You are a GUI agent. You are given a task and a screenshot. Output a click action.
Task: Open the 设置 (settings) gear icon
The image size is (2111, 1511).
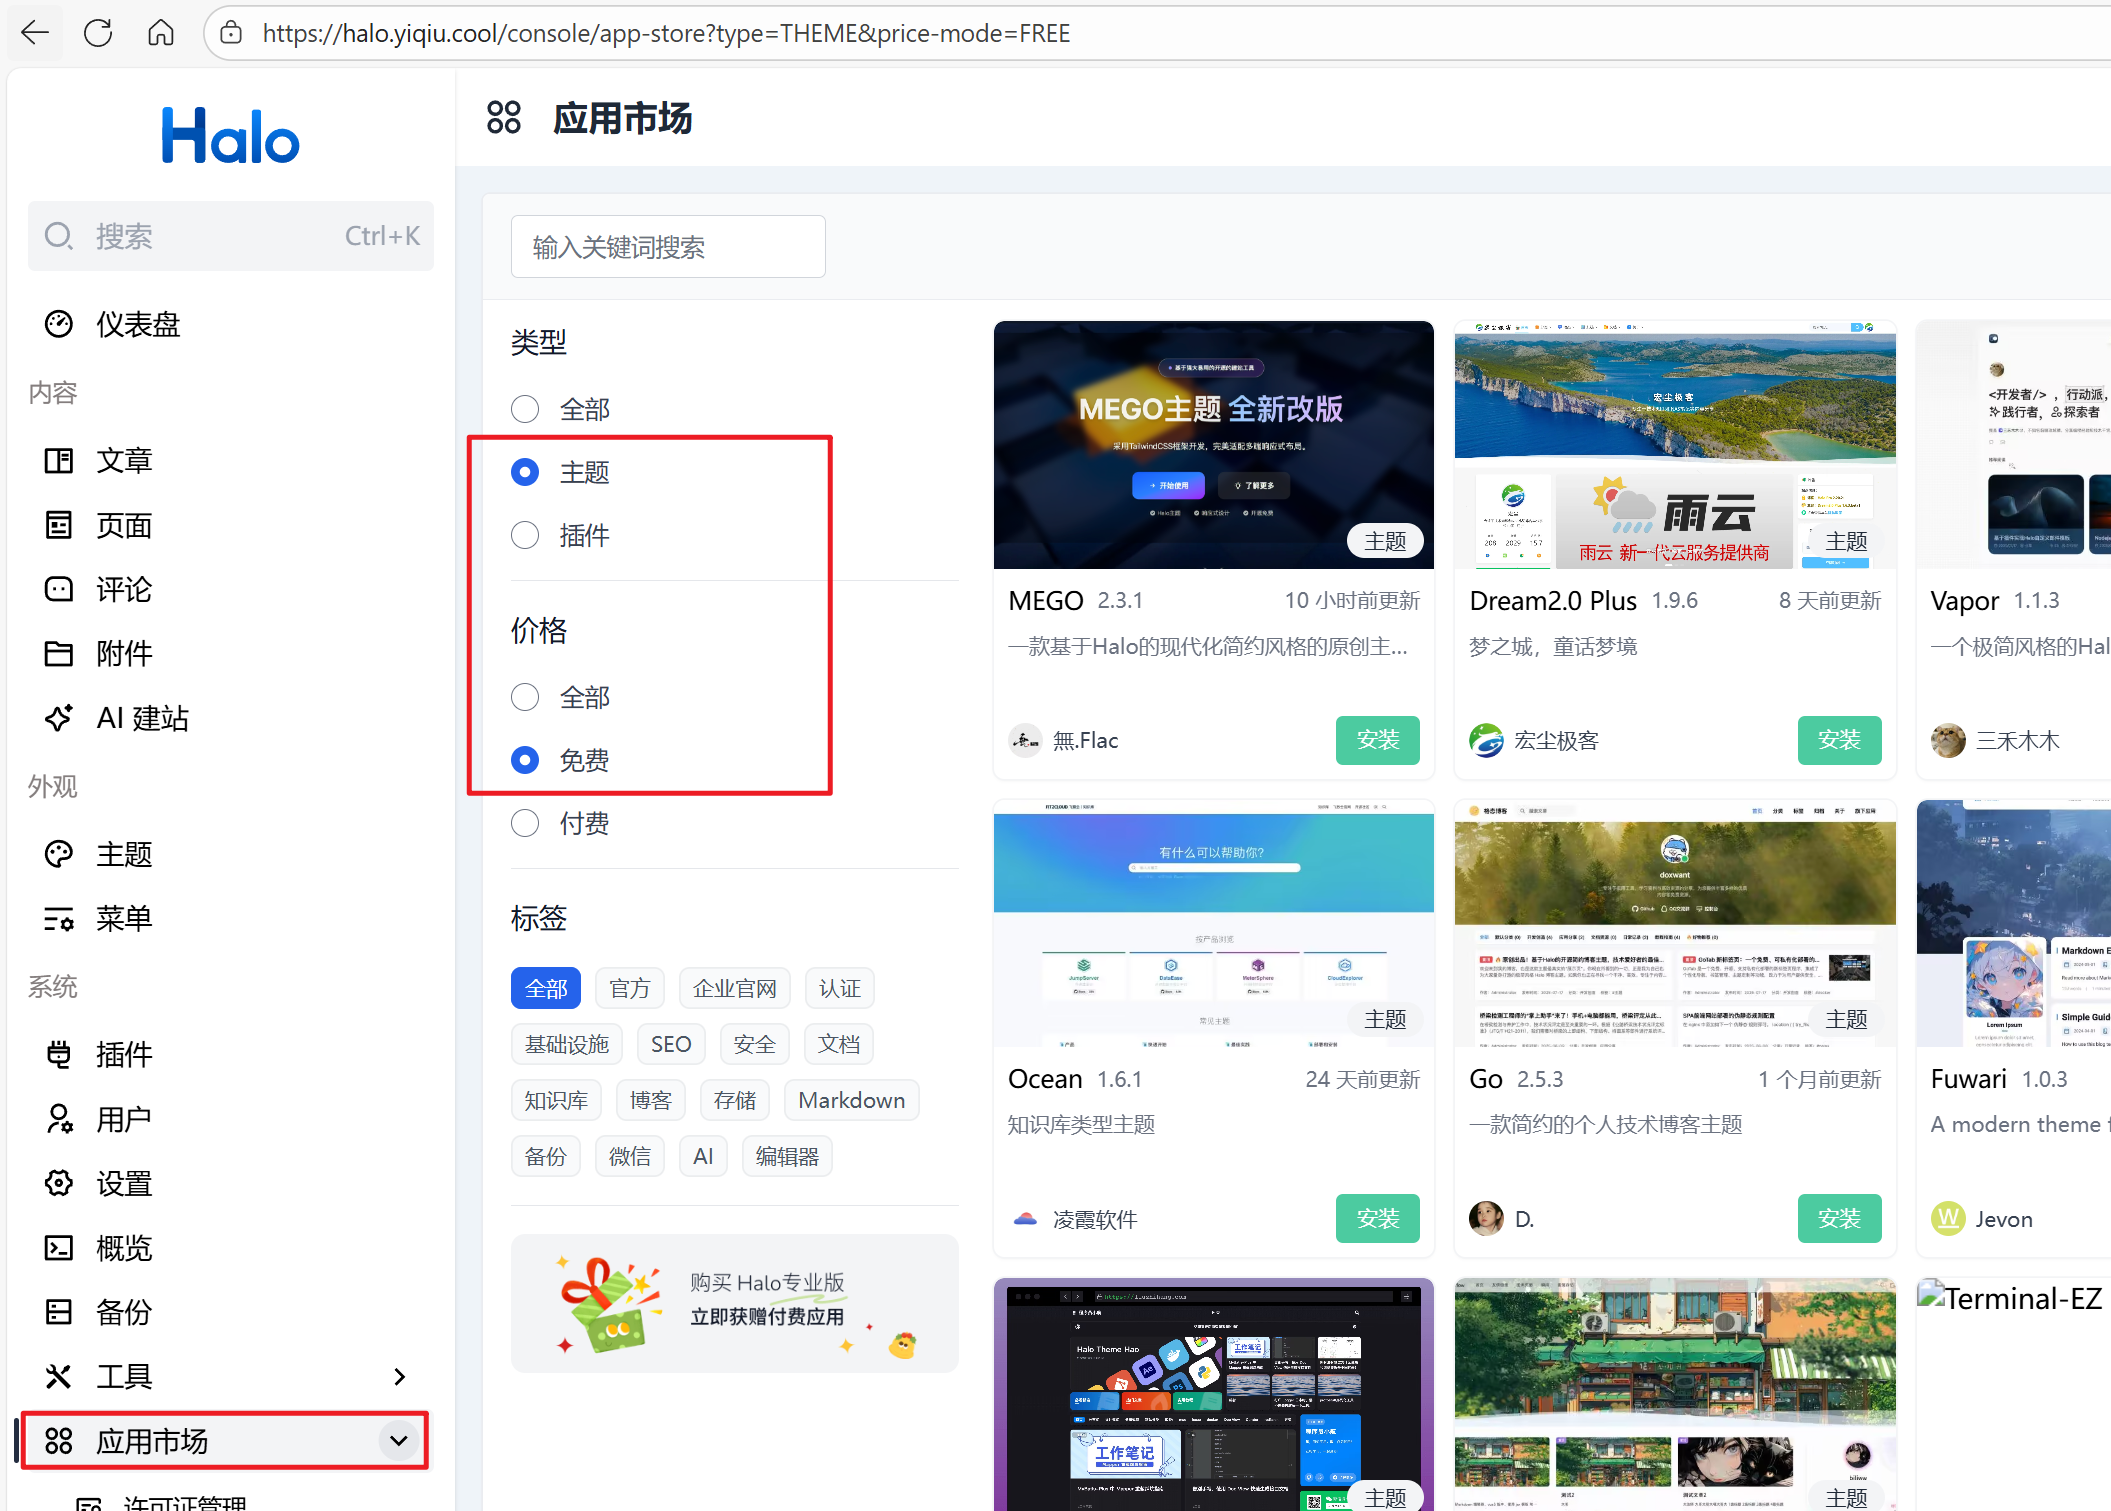click(59, 1183)
